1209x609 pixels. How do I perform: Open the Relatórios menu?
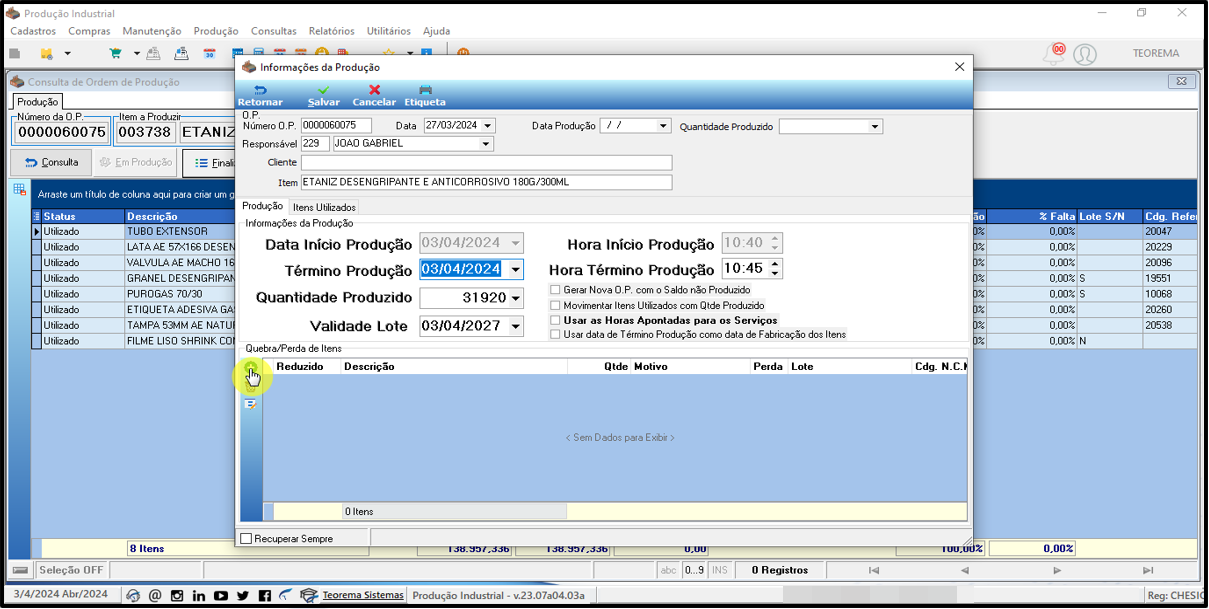pos(331,31)
